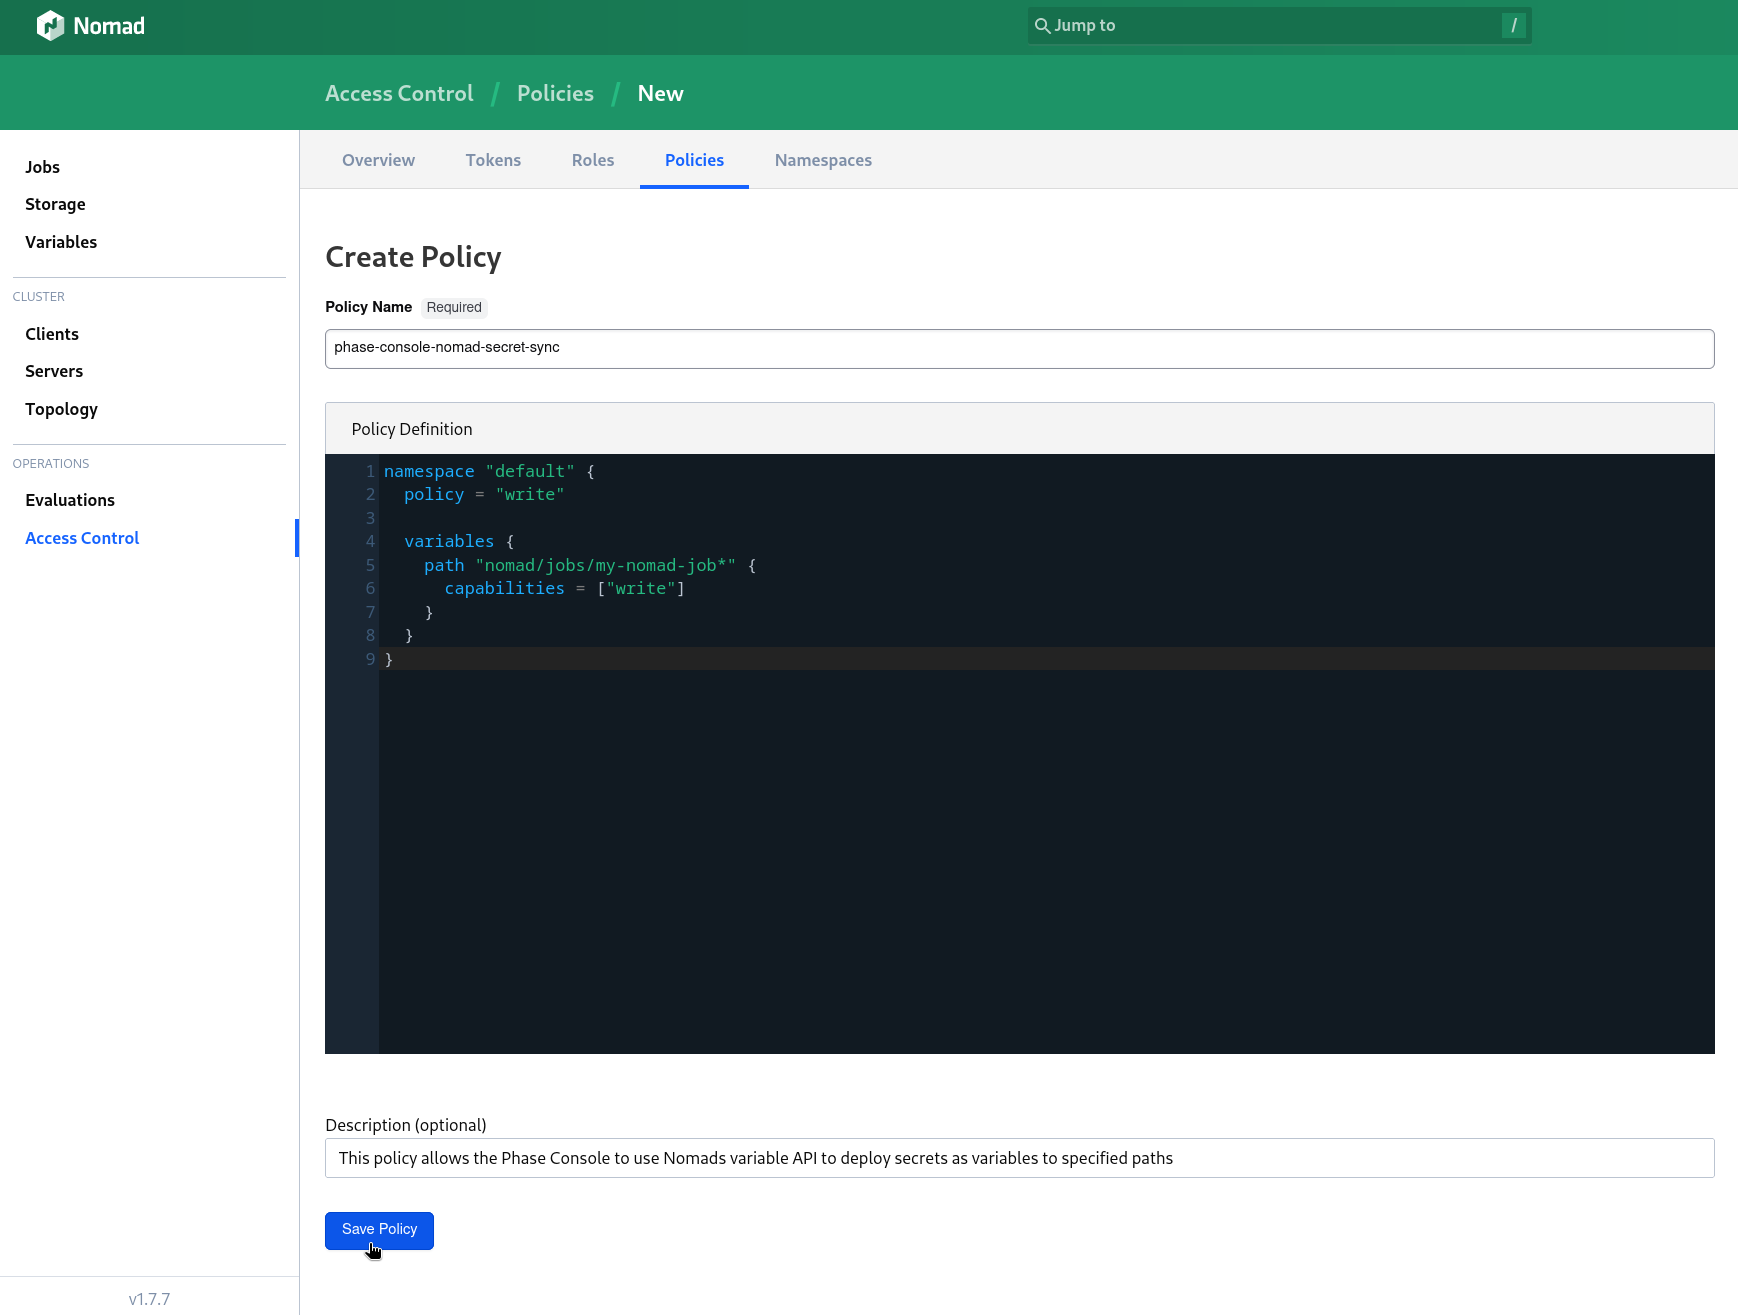Switch to the Roles tab
Image resolution: width=1738 pixels, height=1315 pixels.
(x=592, y=160)
